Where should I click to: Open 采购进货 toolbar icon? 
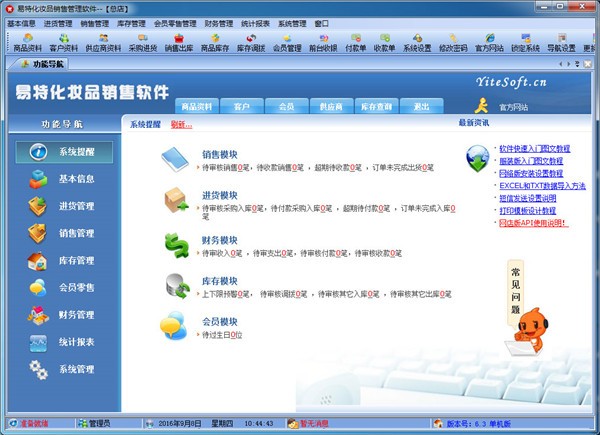coord(143,42)
